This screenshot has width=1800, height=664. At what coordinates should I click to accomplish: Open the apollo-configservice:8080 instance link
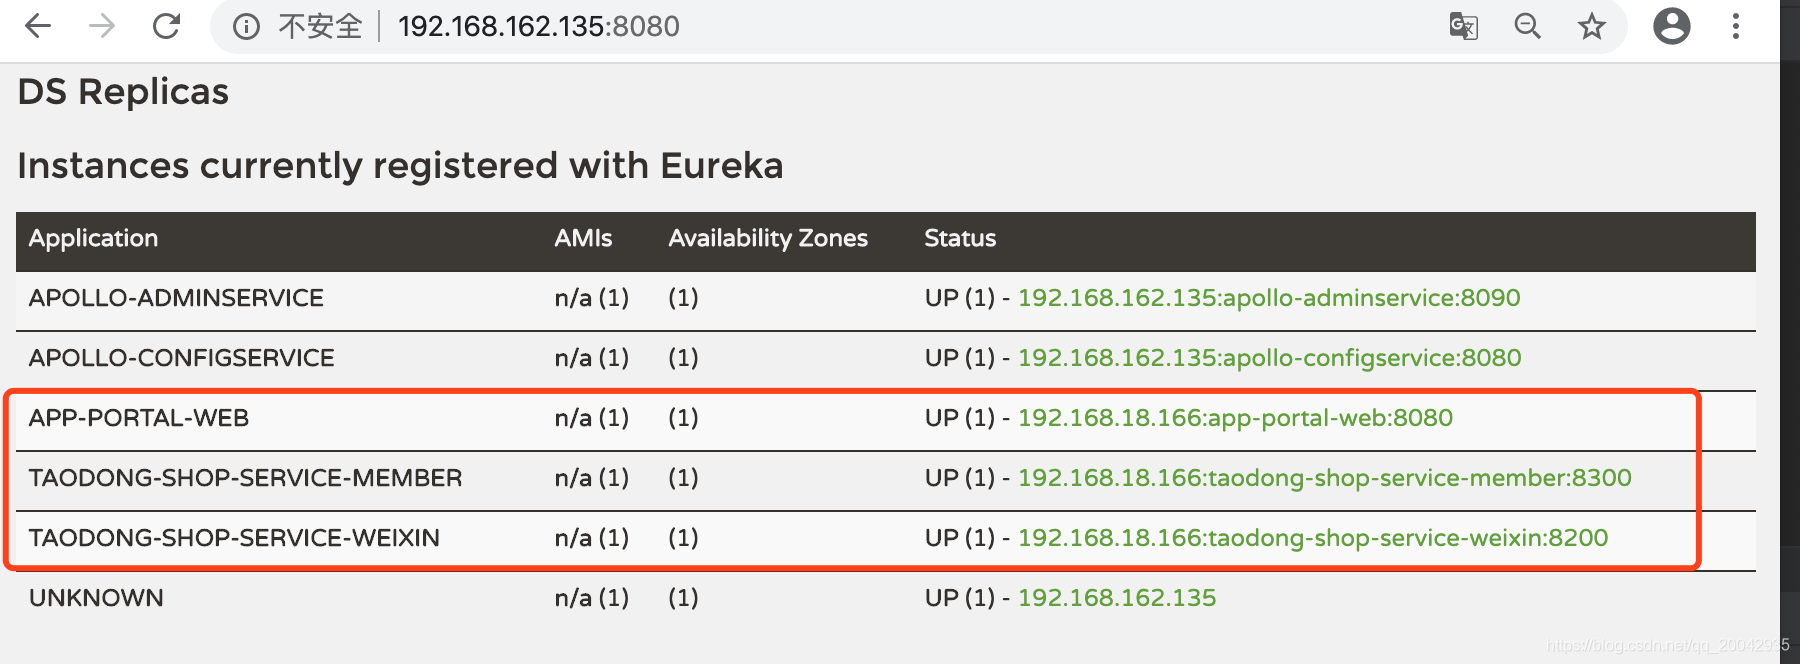coord(1269,358)
